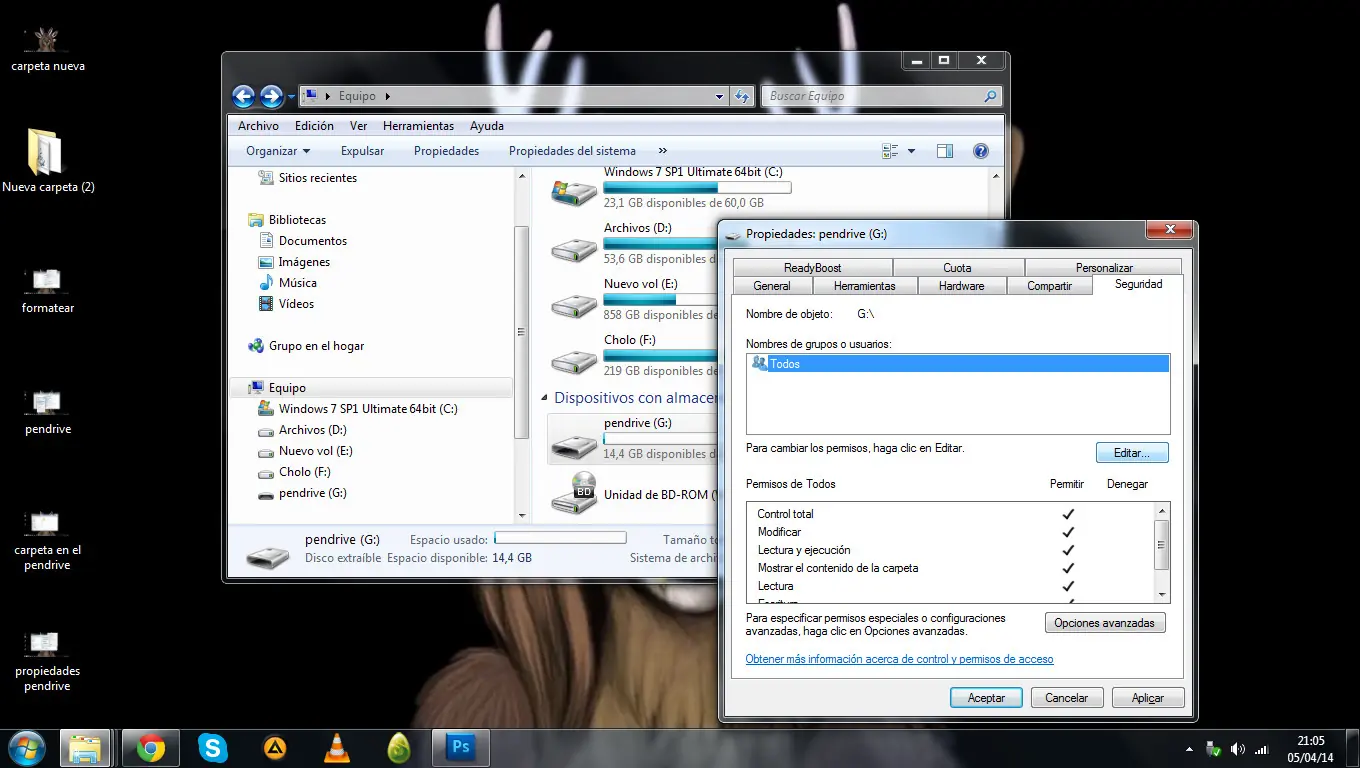Open the Compartir tab

(1049, 286)
